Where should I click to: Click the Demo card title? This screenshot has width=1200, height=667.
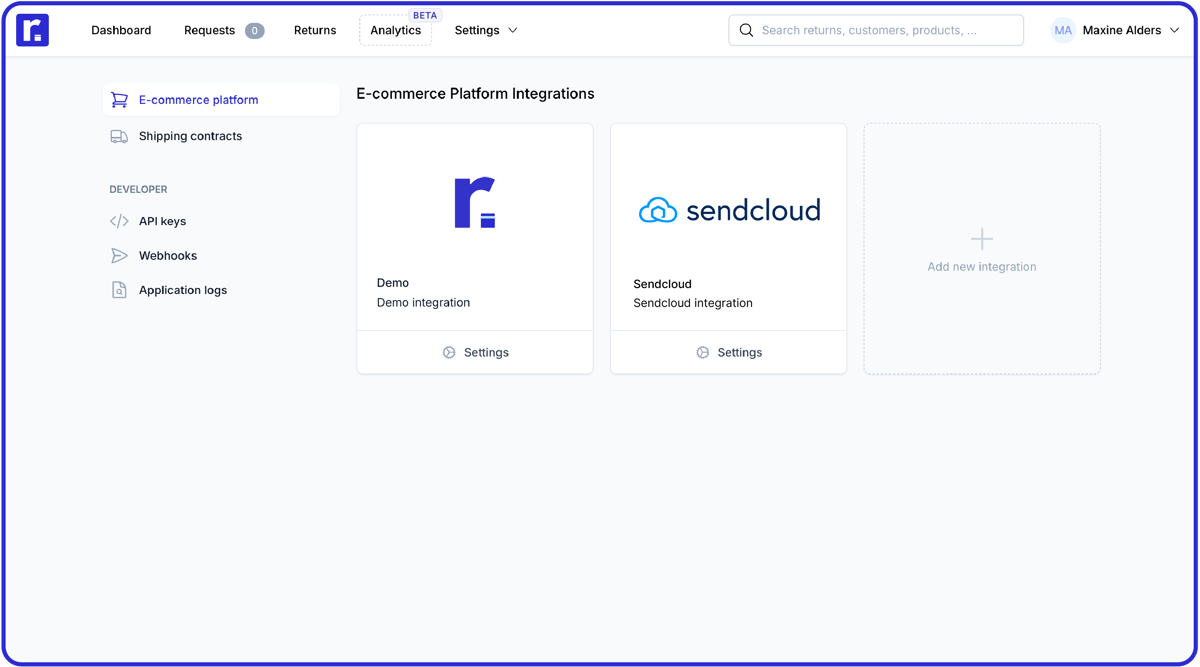(x=393, y=283)
